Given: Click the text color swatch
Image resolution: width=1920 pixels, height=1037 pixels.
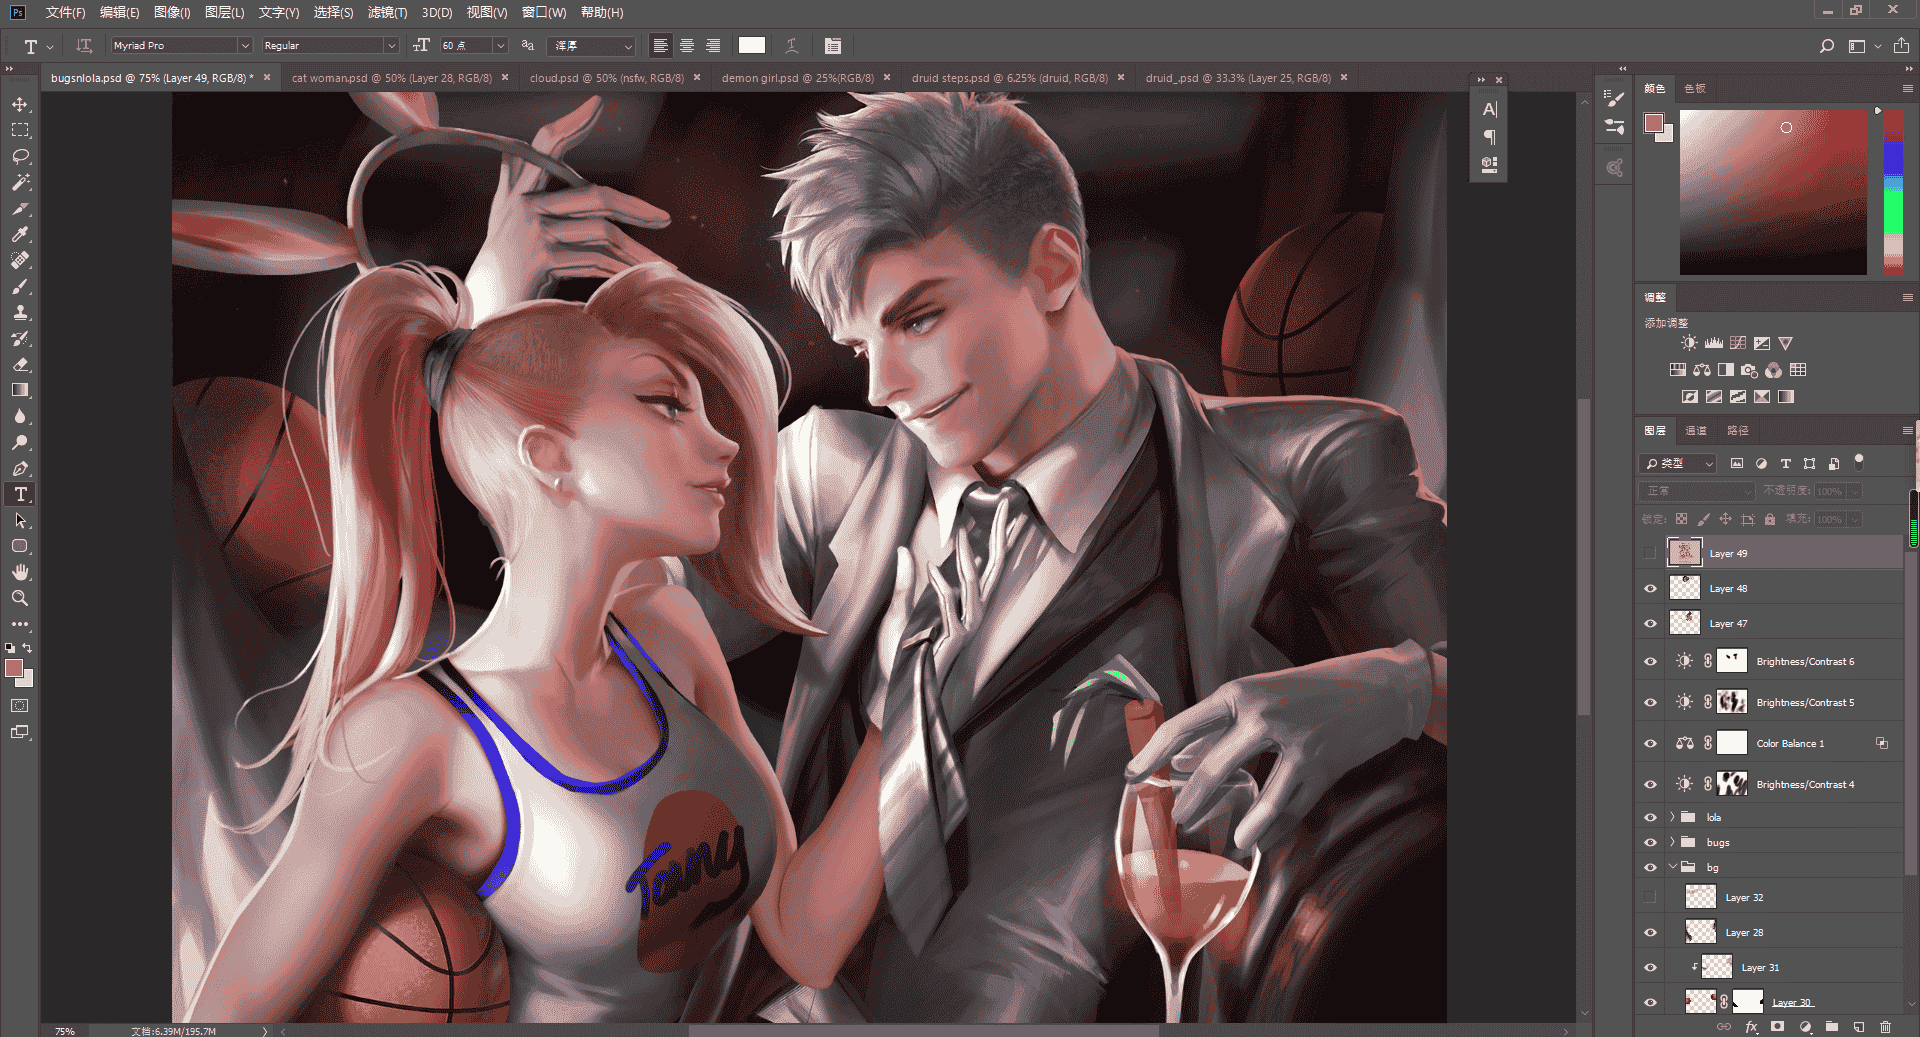Looking at the screenshot, I should pyautogui.click(x=752, y=45).
